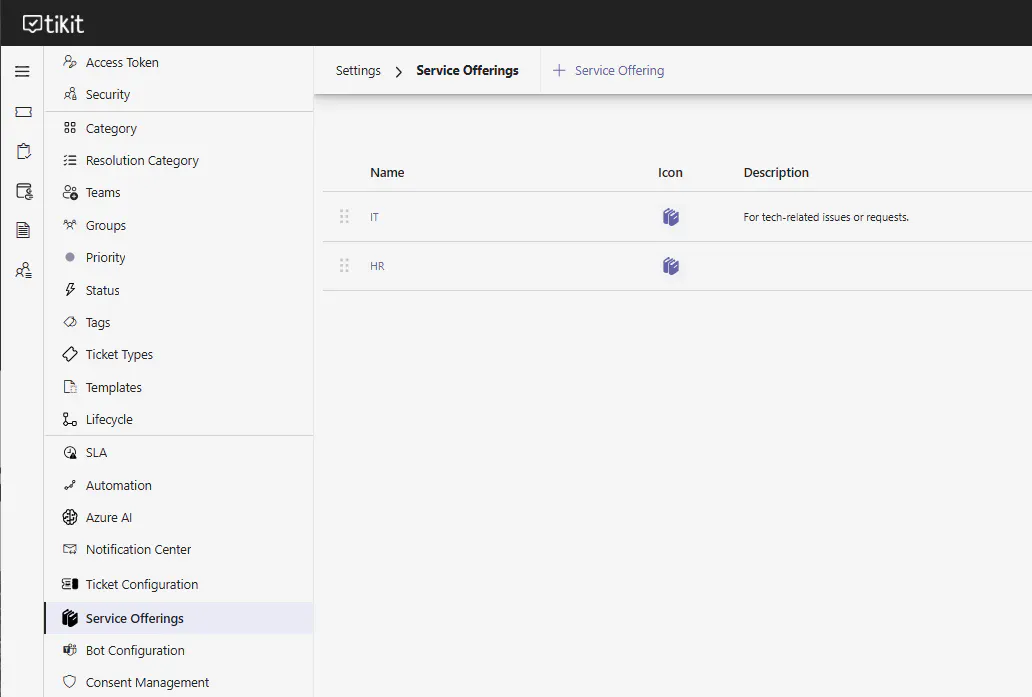Click the IT service offering icon
The image size is (1032, 697).
click(671, 217)
